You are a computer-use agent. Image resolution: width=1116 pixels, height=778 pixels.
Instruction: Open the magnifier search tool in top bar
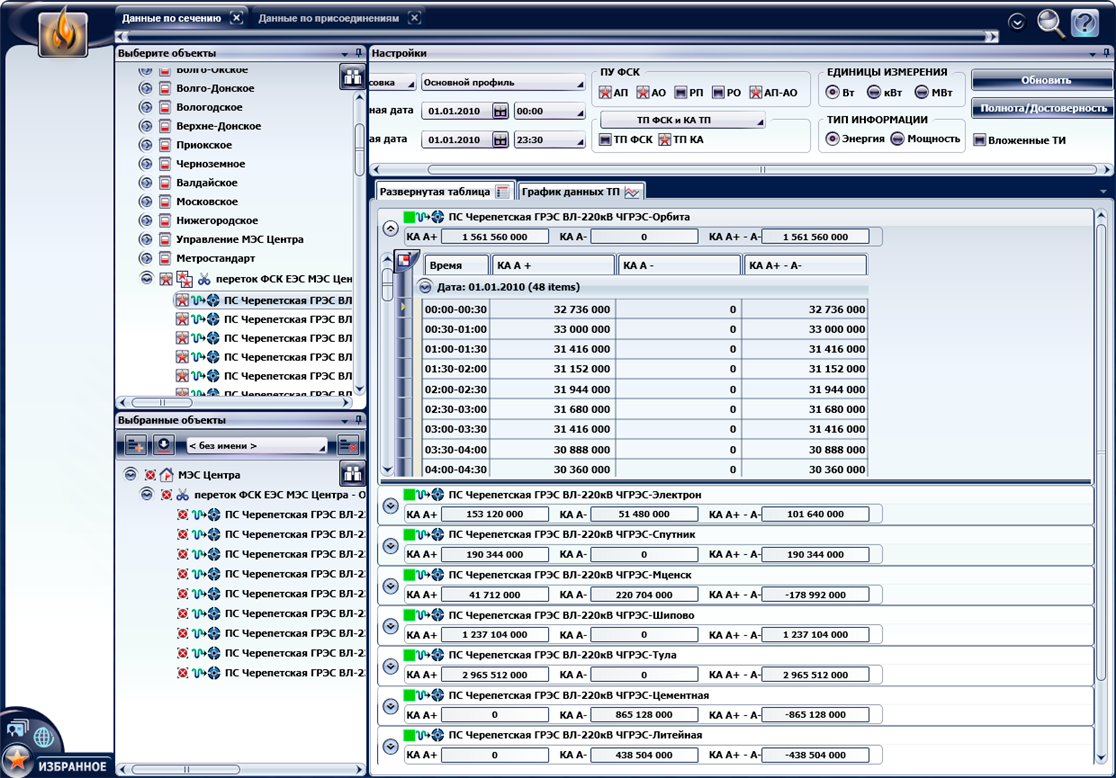tap(1050, 22)
